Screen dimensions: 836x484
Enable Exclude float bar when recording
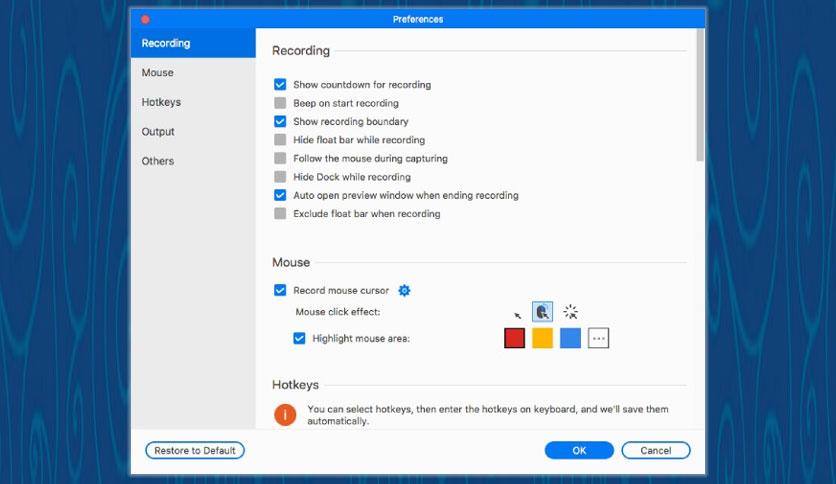pos(280,214)
